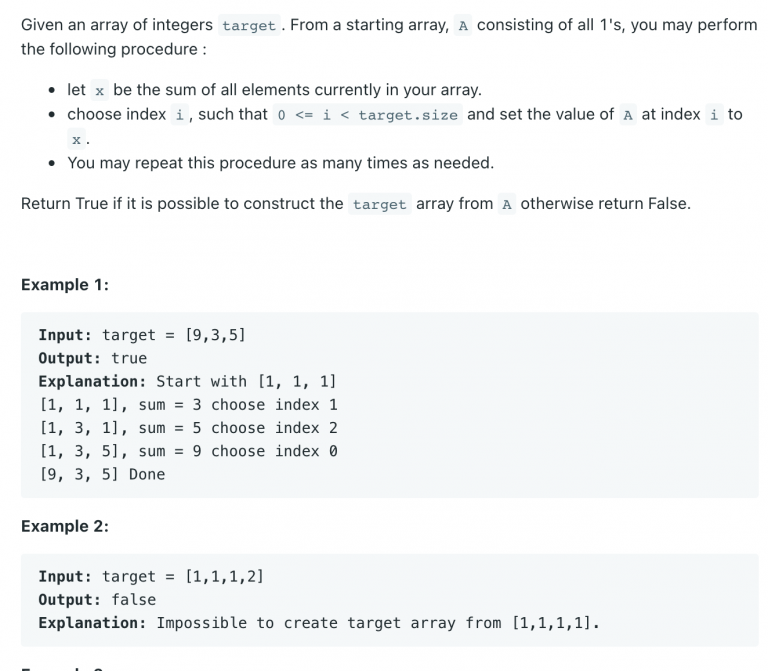
Task: Click the "Example 2:" heading
Action: tap(64, 526)
